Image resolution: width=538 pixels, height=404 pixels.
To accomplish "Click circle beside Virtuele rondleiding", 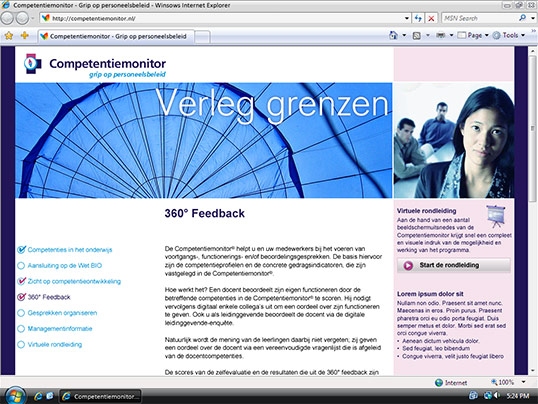I will coord(21,345).
